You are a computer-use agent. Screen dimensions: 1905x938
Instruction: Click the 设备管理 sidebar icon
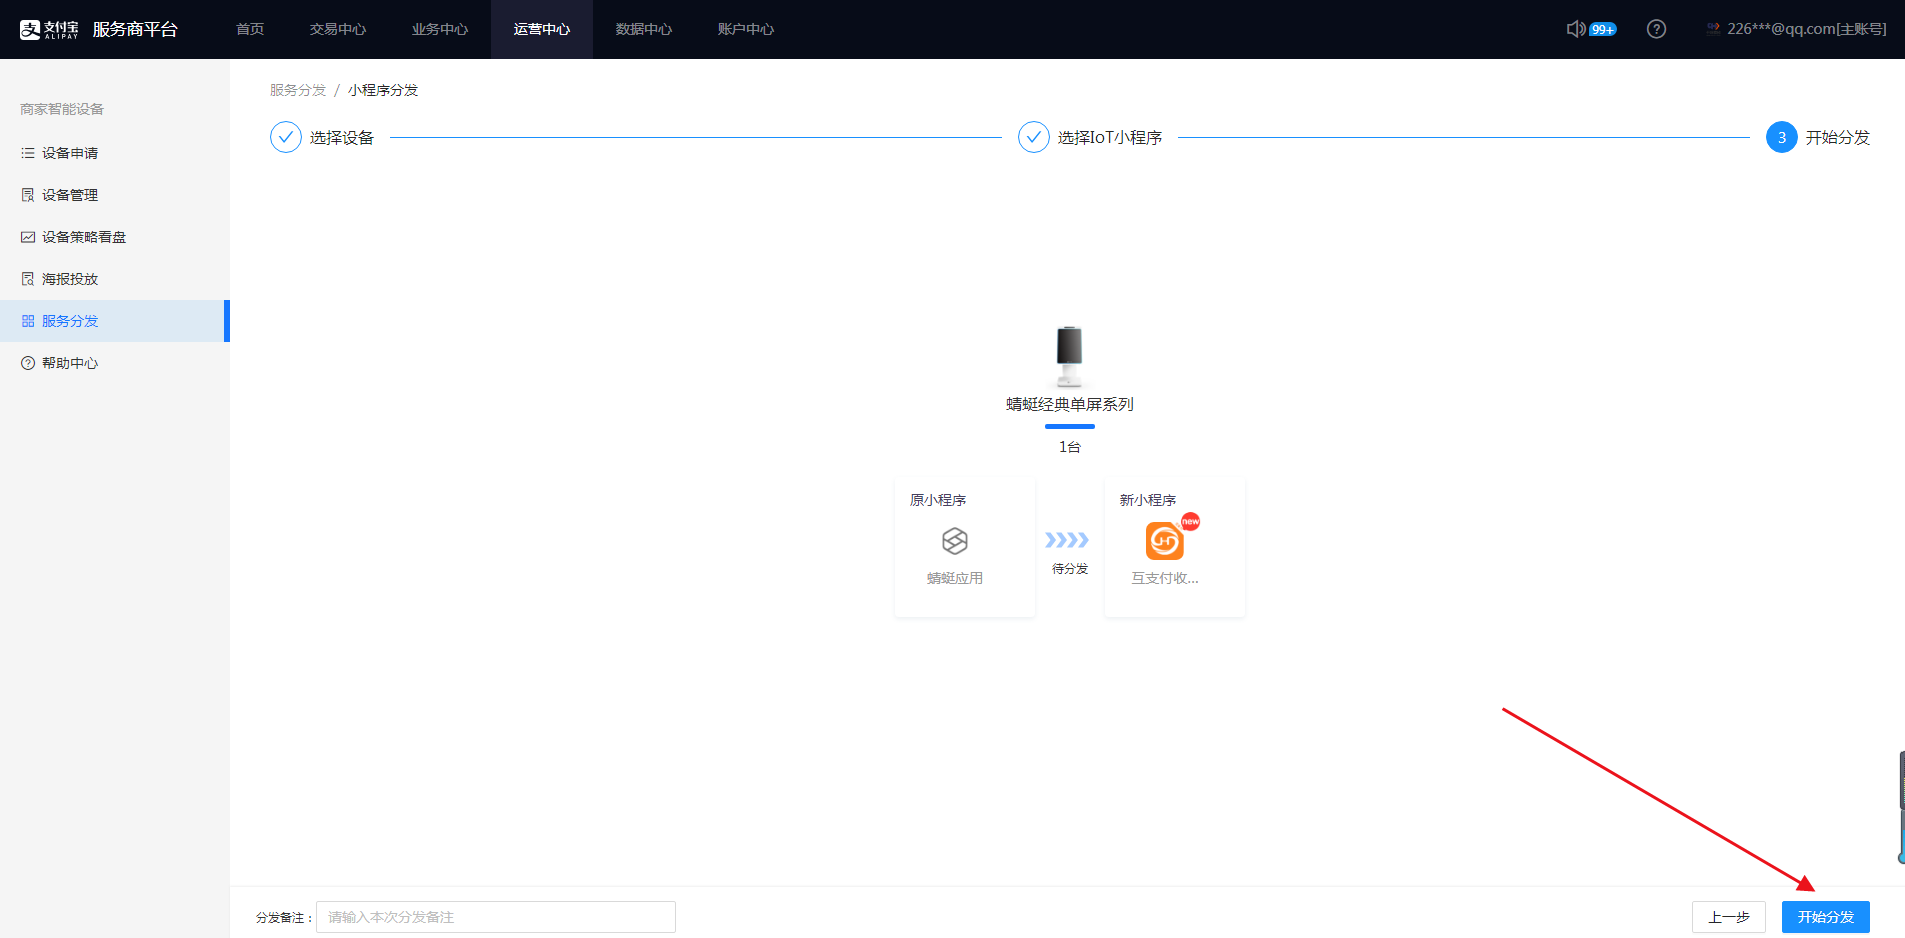coord(28,195)
